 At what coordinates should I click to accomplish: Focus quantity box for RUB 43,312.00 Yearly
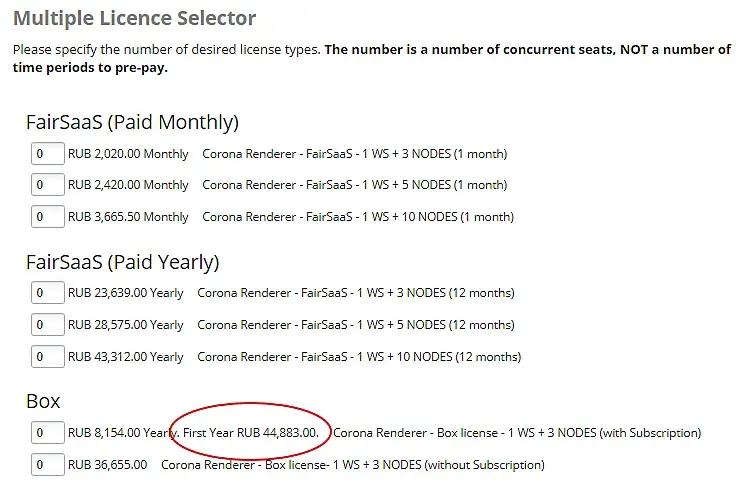point(48,357)
